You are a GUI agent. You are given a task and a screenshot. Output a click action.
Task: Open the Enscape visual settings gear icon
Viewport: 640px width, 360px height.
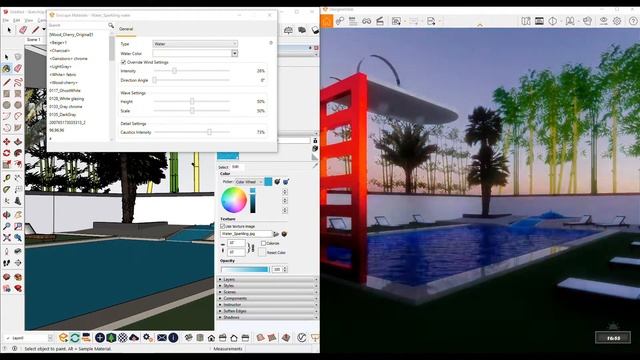(x=617, y=21)
